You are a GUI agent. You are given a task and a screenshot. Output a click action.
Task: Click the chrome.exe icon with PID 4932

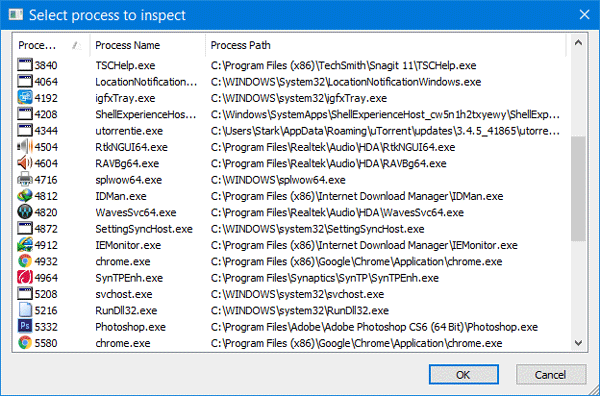[x=25, y=261]
